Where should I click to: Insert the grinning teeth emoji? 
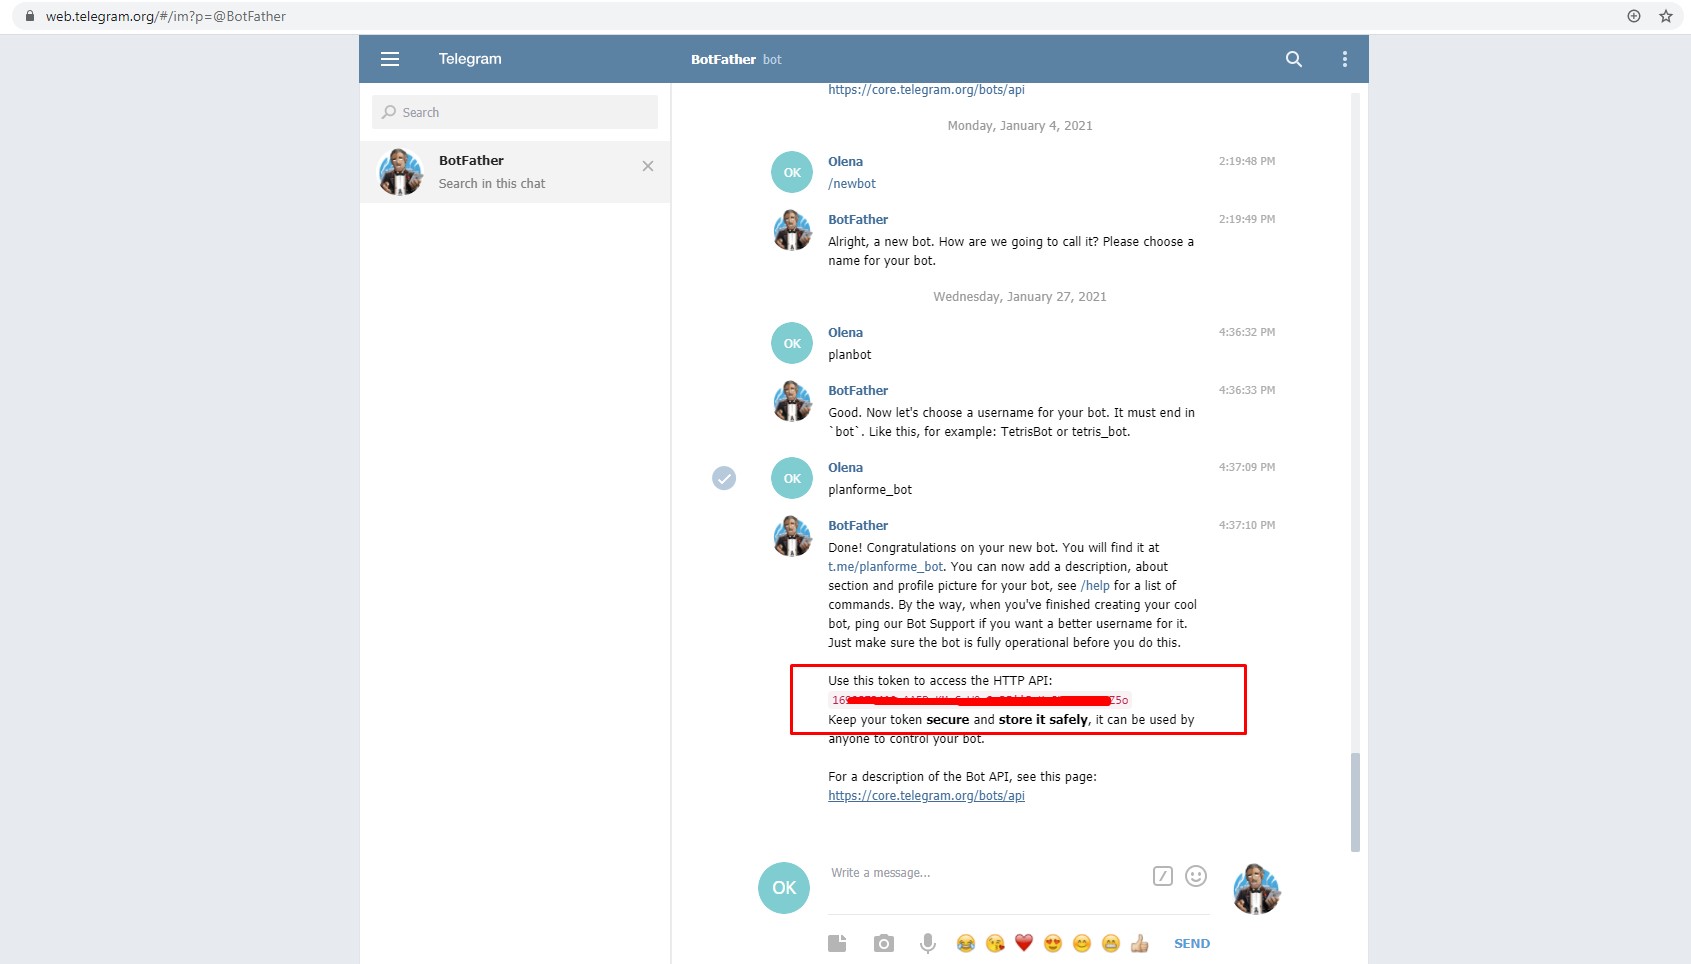click(1110, 943)
